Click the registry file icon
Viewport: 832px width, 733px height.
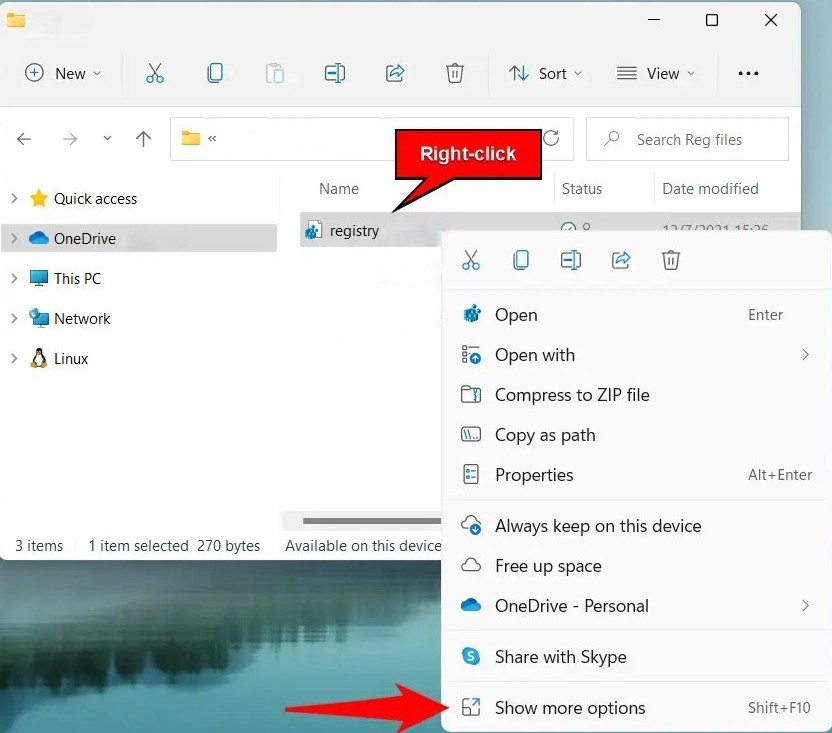tap(313, 230)
